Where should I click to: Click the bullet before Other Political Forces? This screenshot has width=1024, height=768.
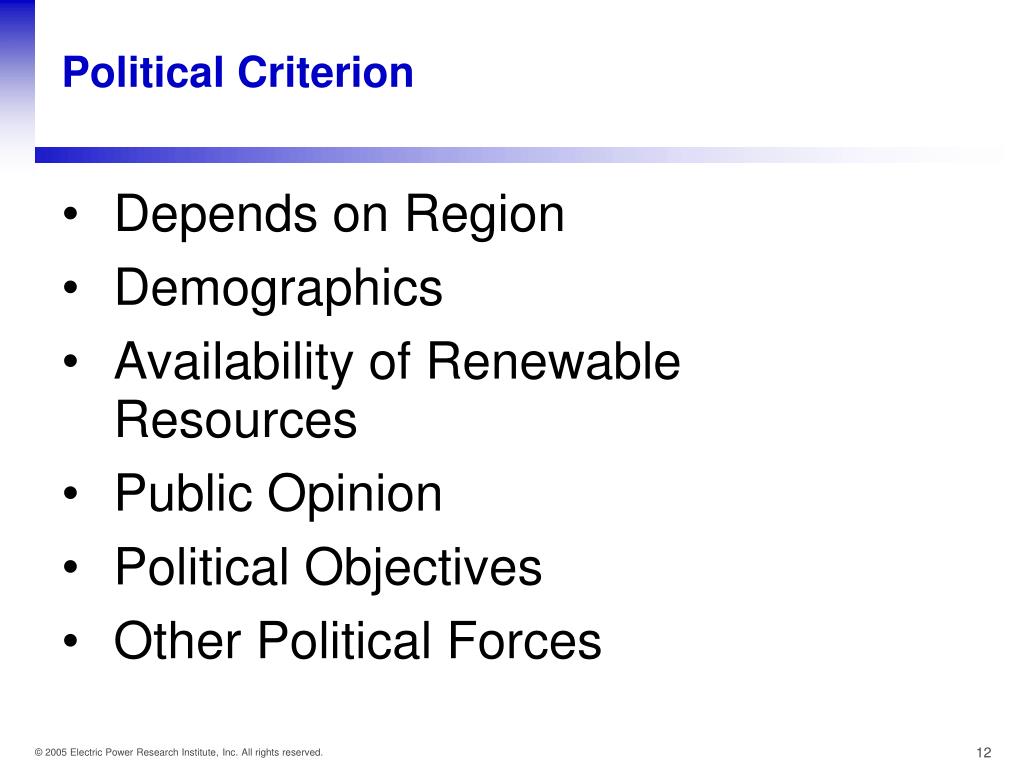click(x=71, y=641)
